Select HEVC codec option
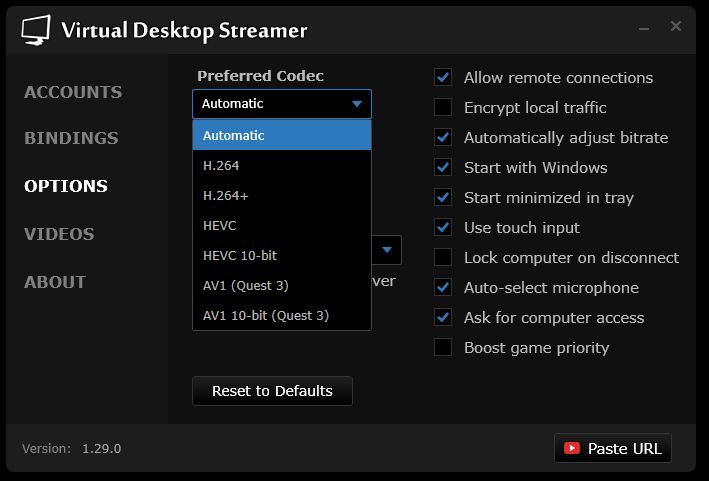 (282, 225)
